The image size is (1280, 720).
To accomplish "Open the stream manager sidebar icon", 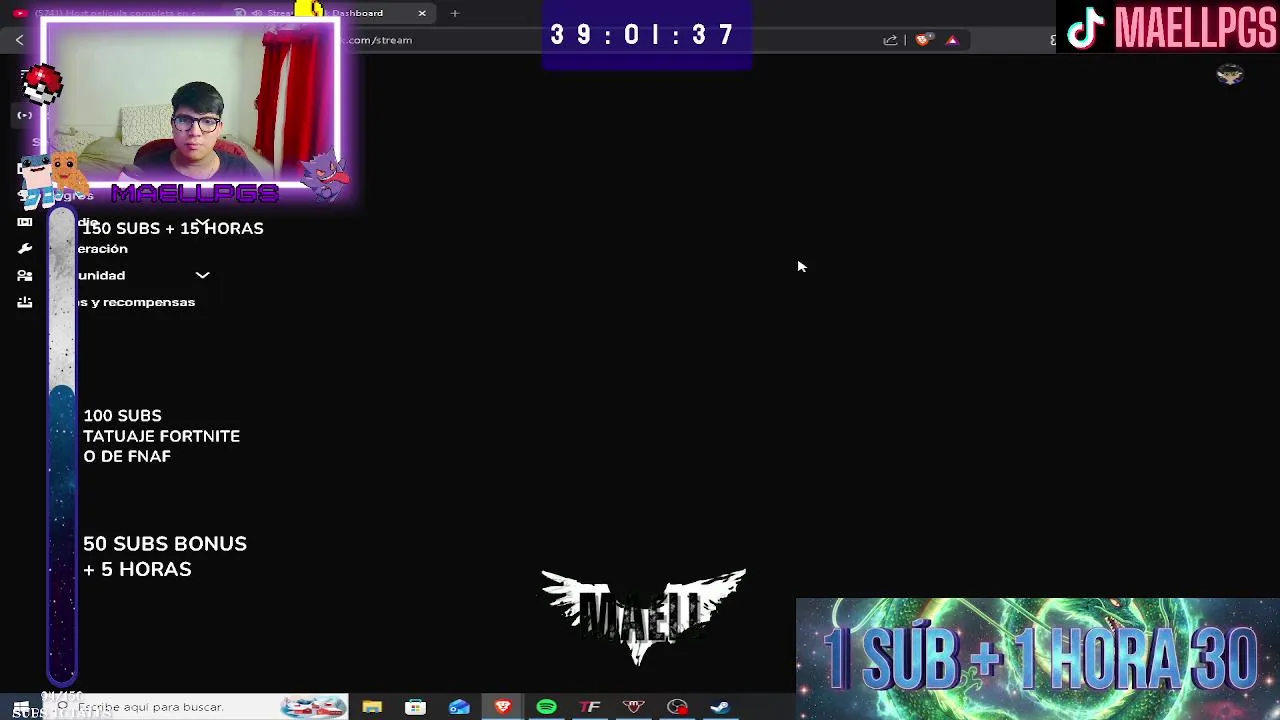I will coord(24,115).
